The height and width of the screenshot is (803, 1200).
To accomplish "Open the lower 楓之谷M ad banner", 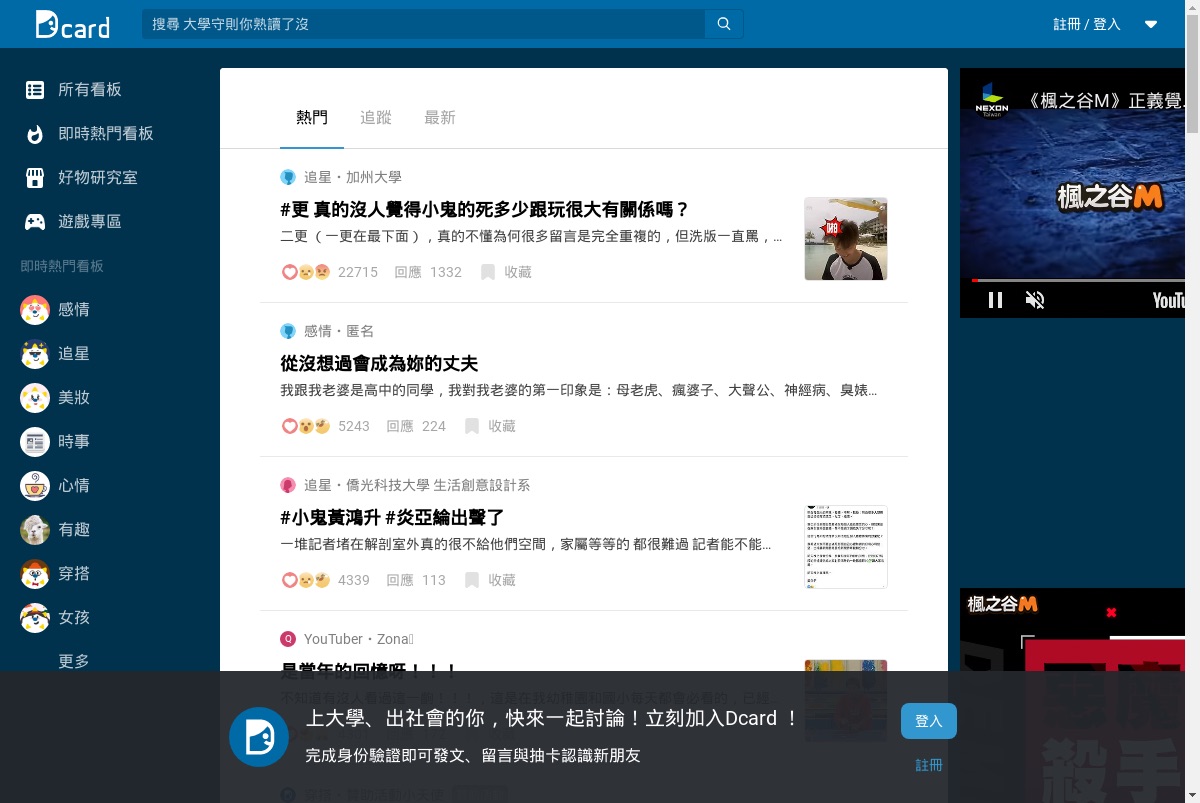I will tap(1072, 695).
